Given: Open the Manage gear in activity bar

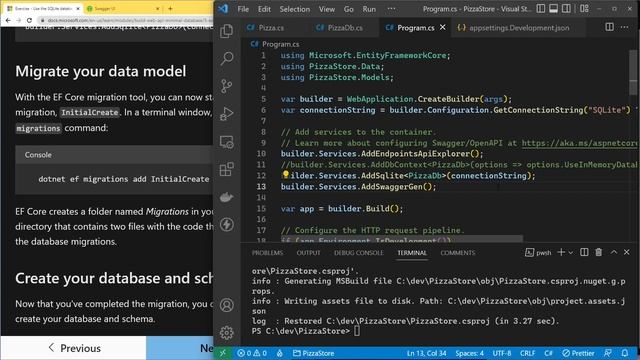Looking at the screenshot, I should click(x=227, y=333).
